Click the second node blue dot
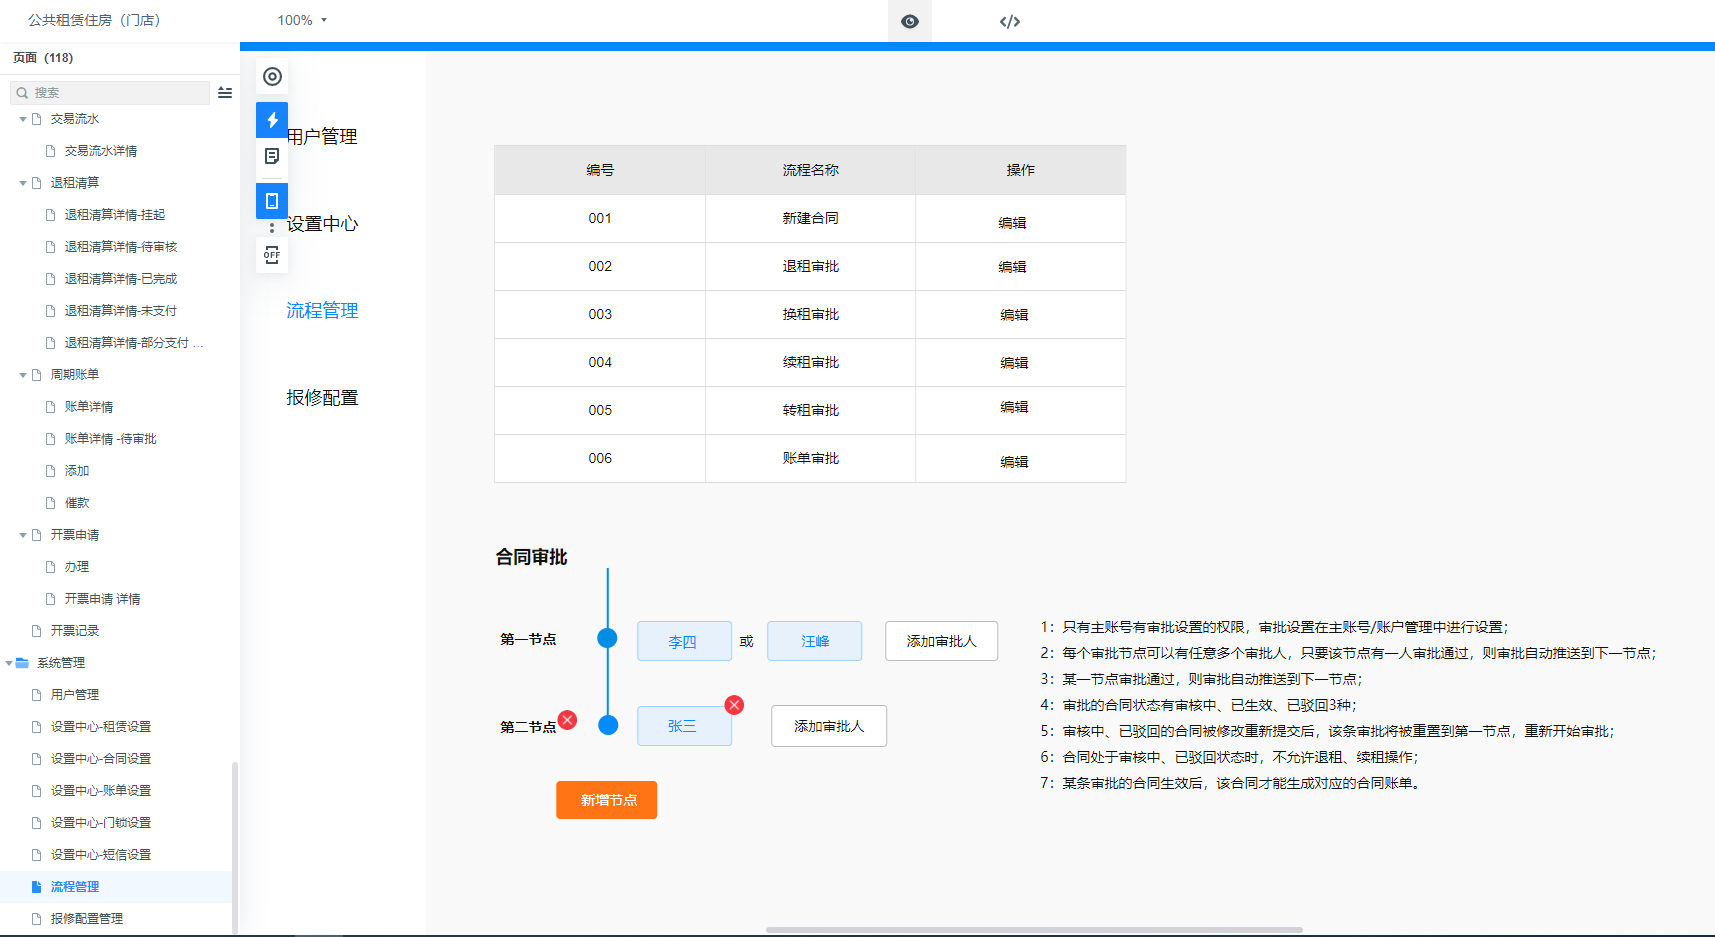This screenshot has width=1715, height=937. (x=608, y=725)
